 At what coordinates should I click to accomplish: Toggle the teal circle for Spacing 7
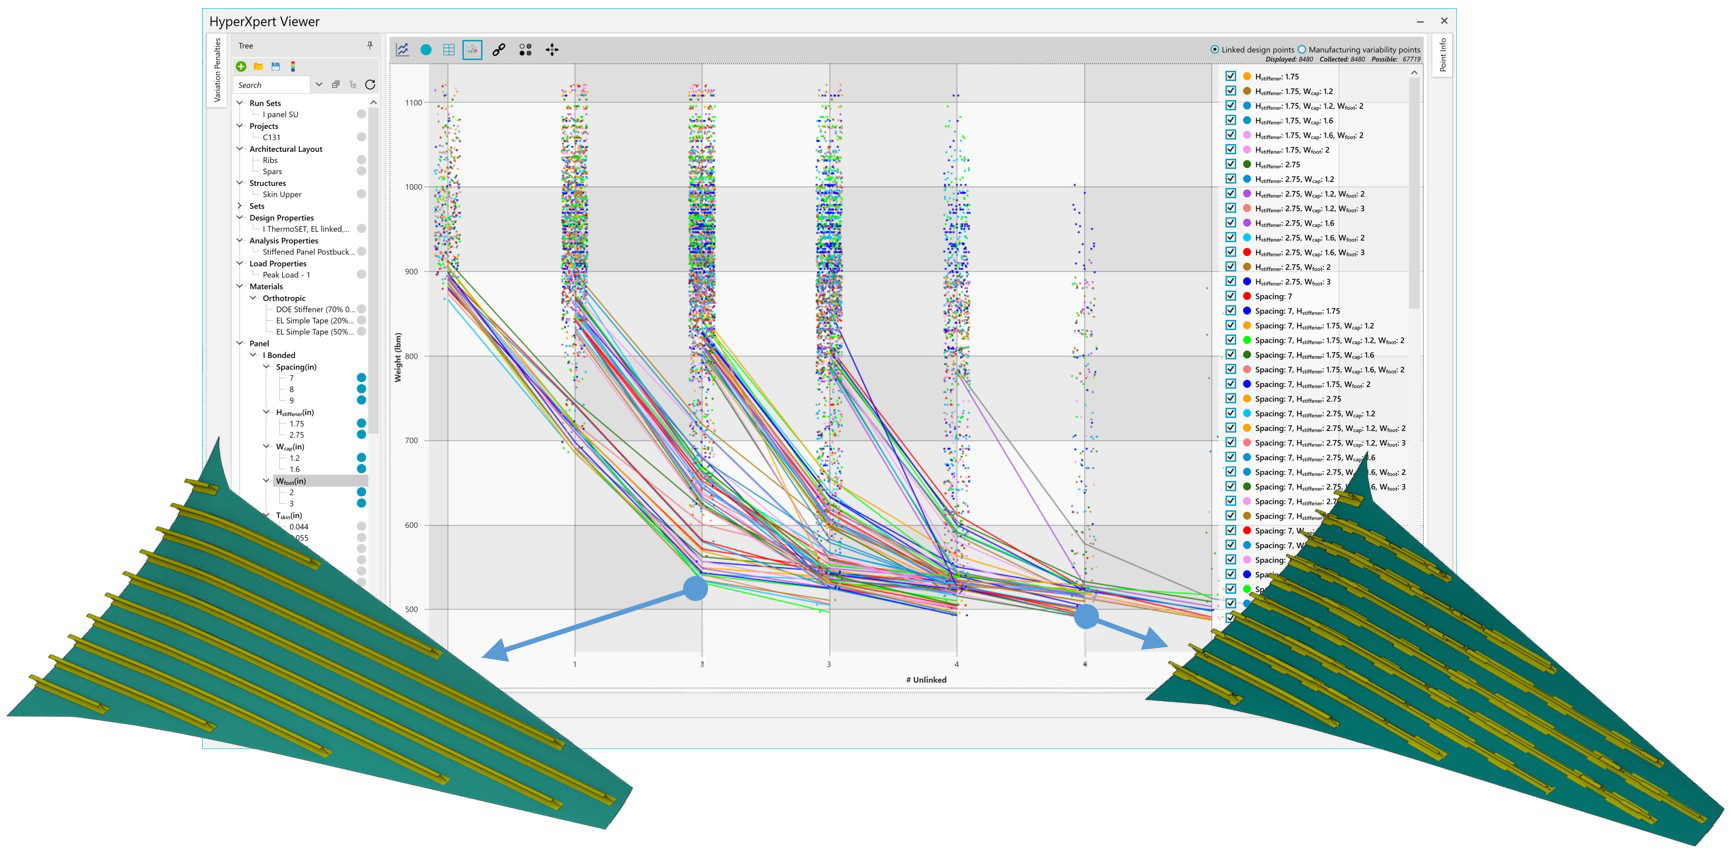361,378
